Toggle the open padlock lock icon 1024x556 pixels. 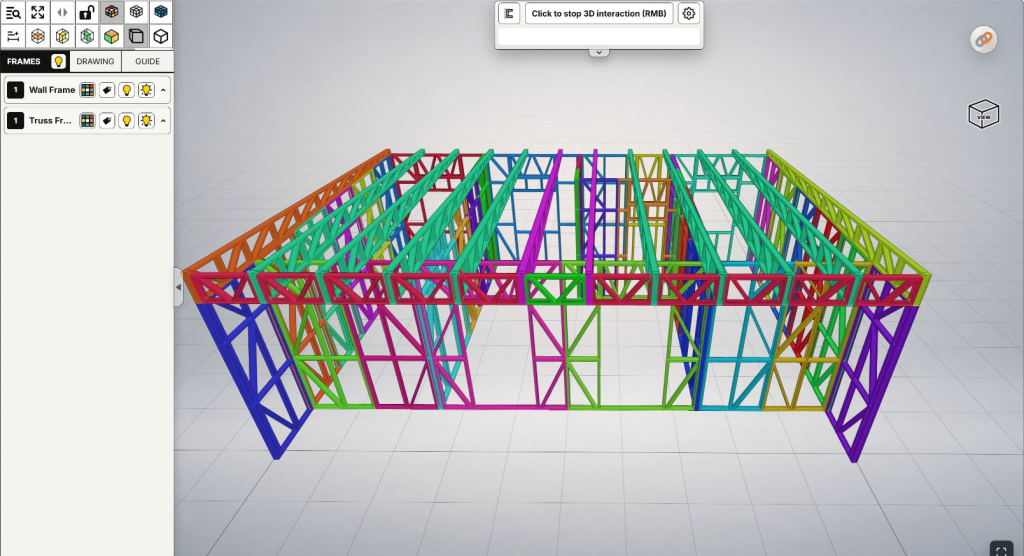(87, 12)
